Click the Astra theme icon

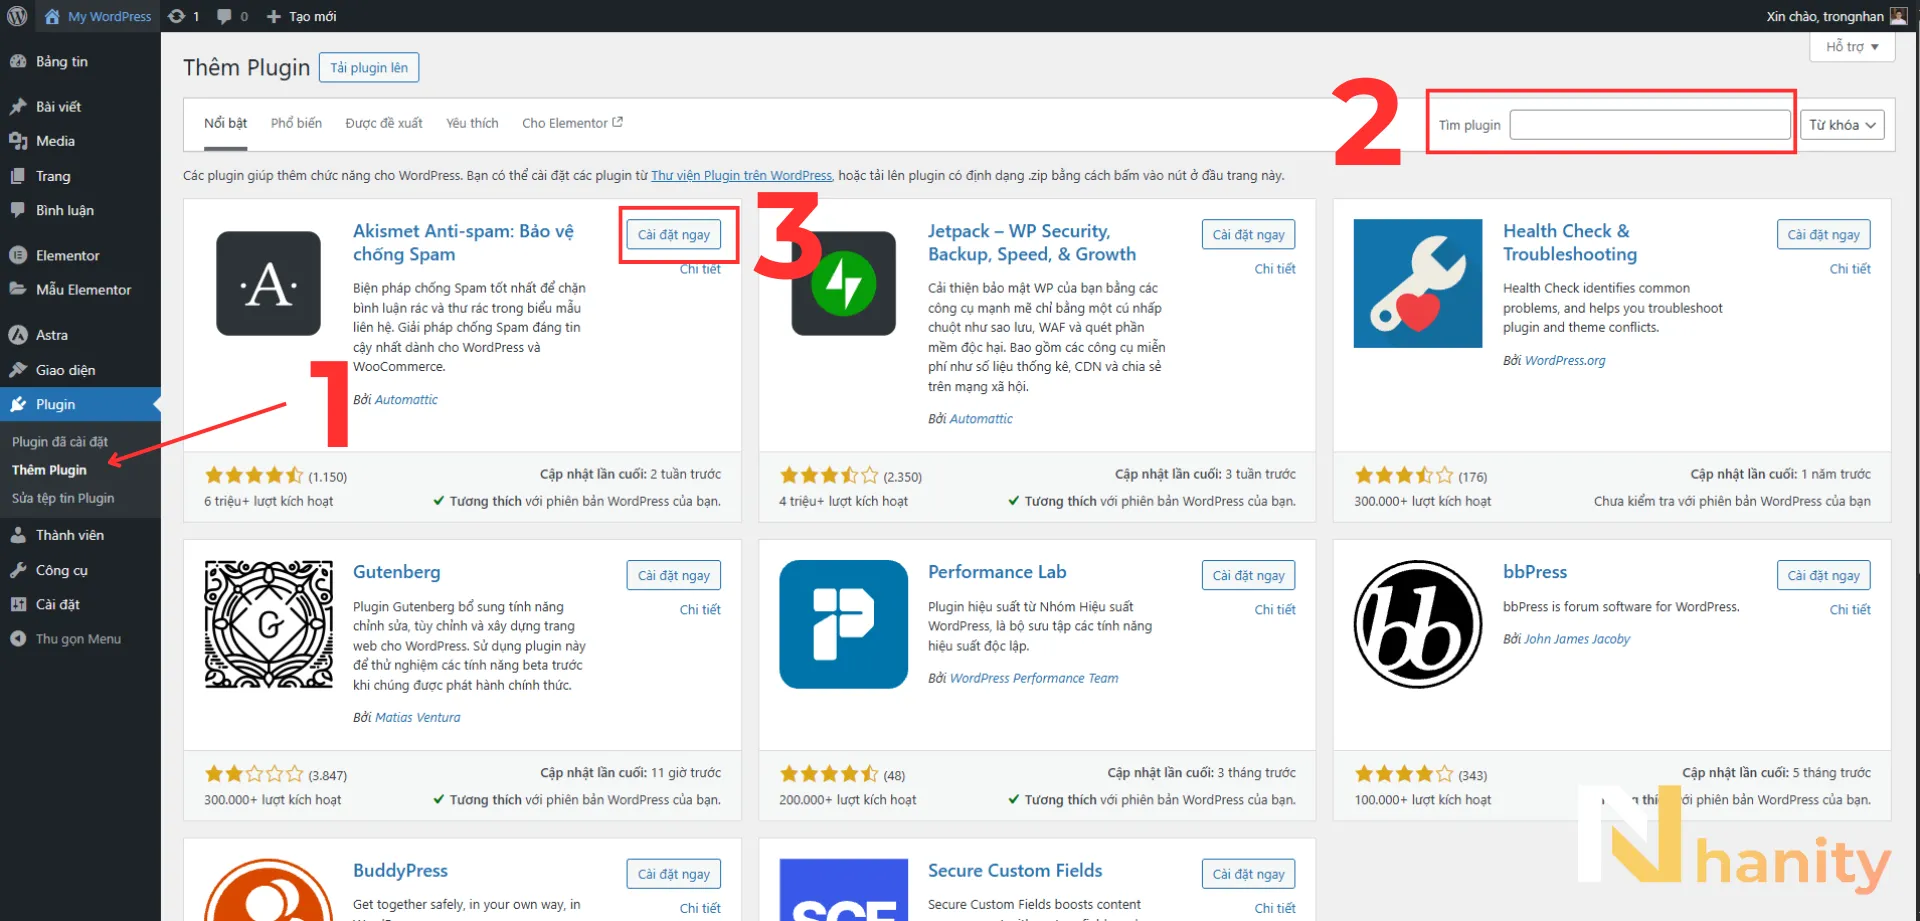tap(18, 335)
